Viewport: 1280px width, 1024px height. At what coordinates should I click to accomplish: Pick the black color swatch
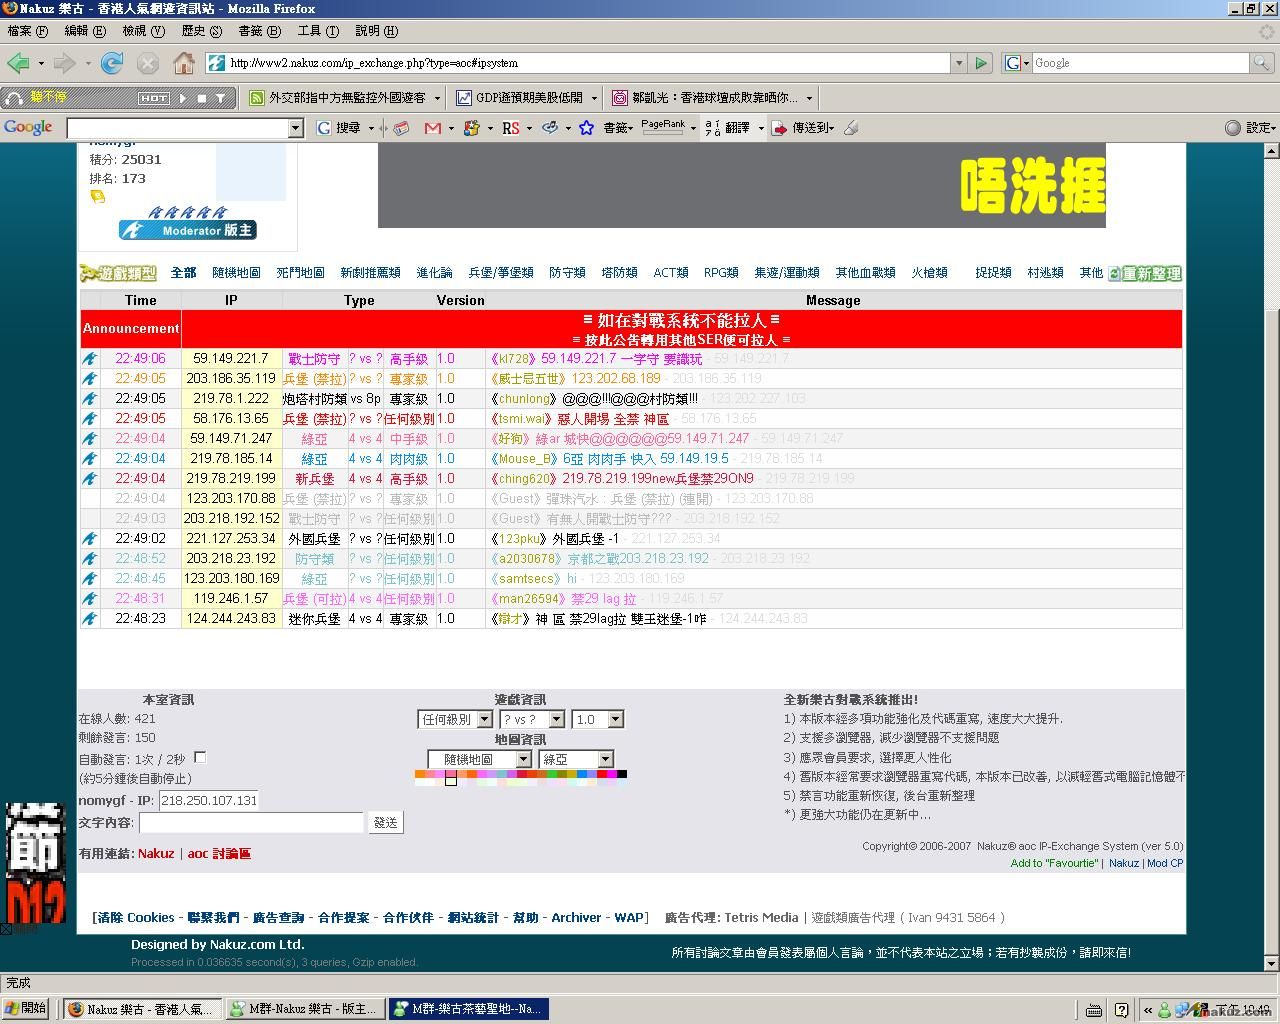(622, 774)
